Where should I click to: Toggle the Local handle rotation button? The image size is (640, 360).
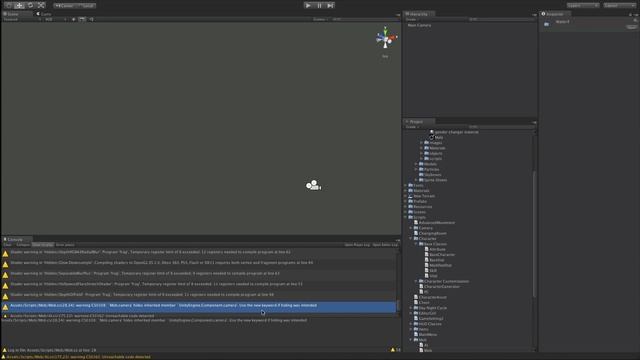tap(86, 6)
